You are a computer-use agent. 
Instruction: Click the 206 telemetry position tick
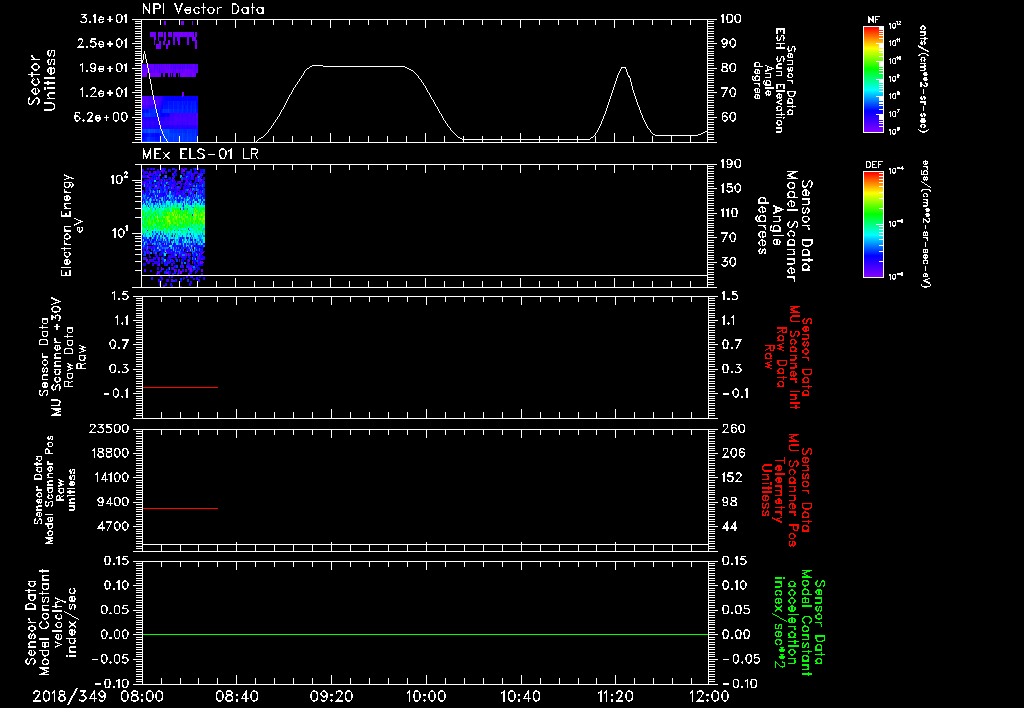pos(733,453)
